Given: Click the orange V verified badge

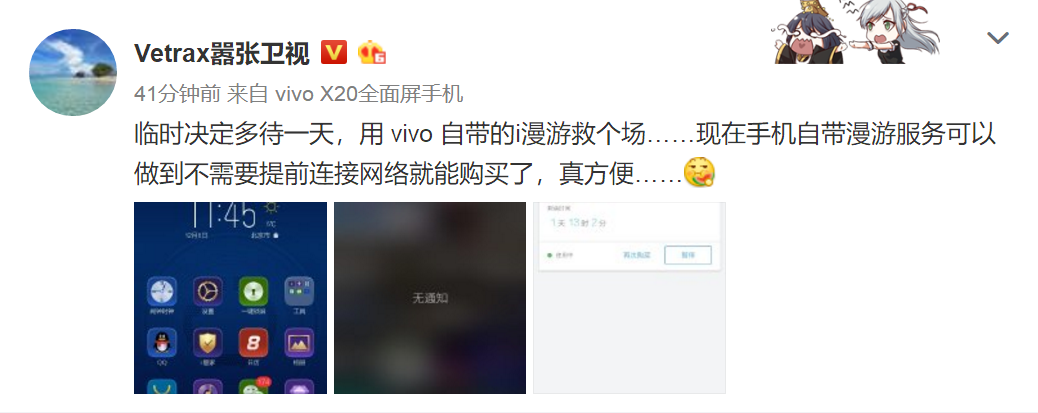Looking at the screenshot, I should pyautogui.click(x=334, y=52).
